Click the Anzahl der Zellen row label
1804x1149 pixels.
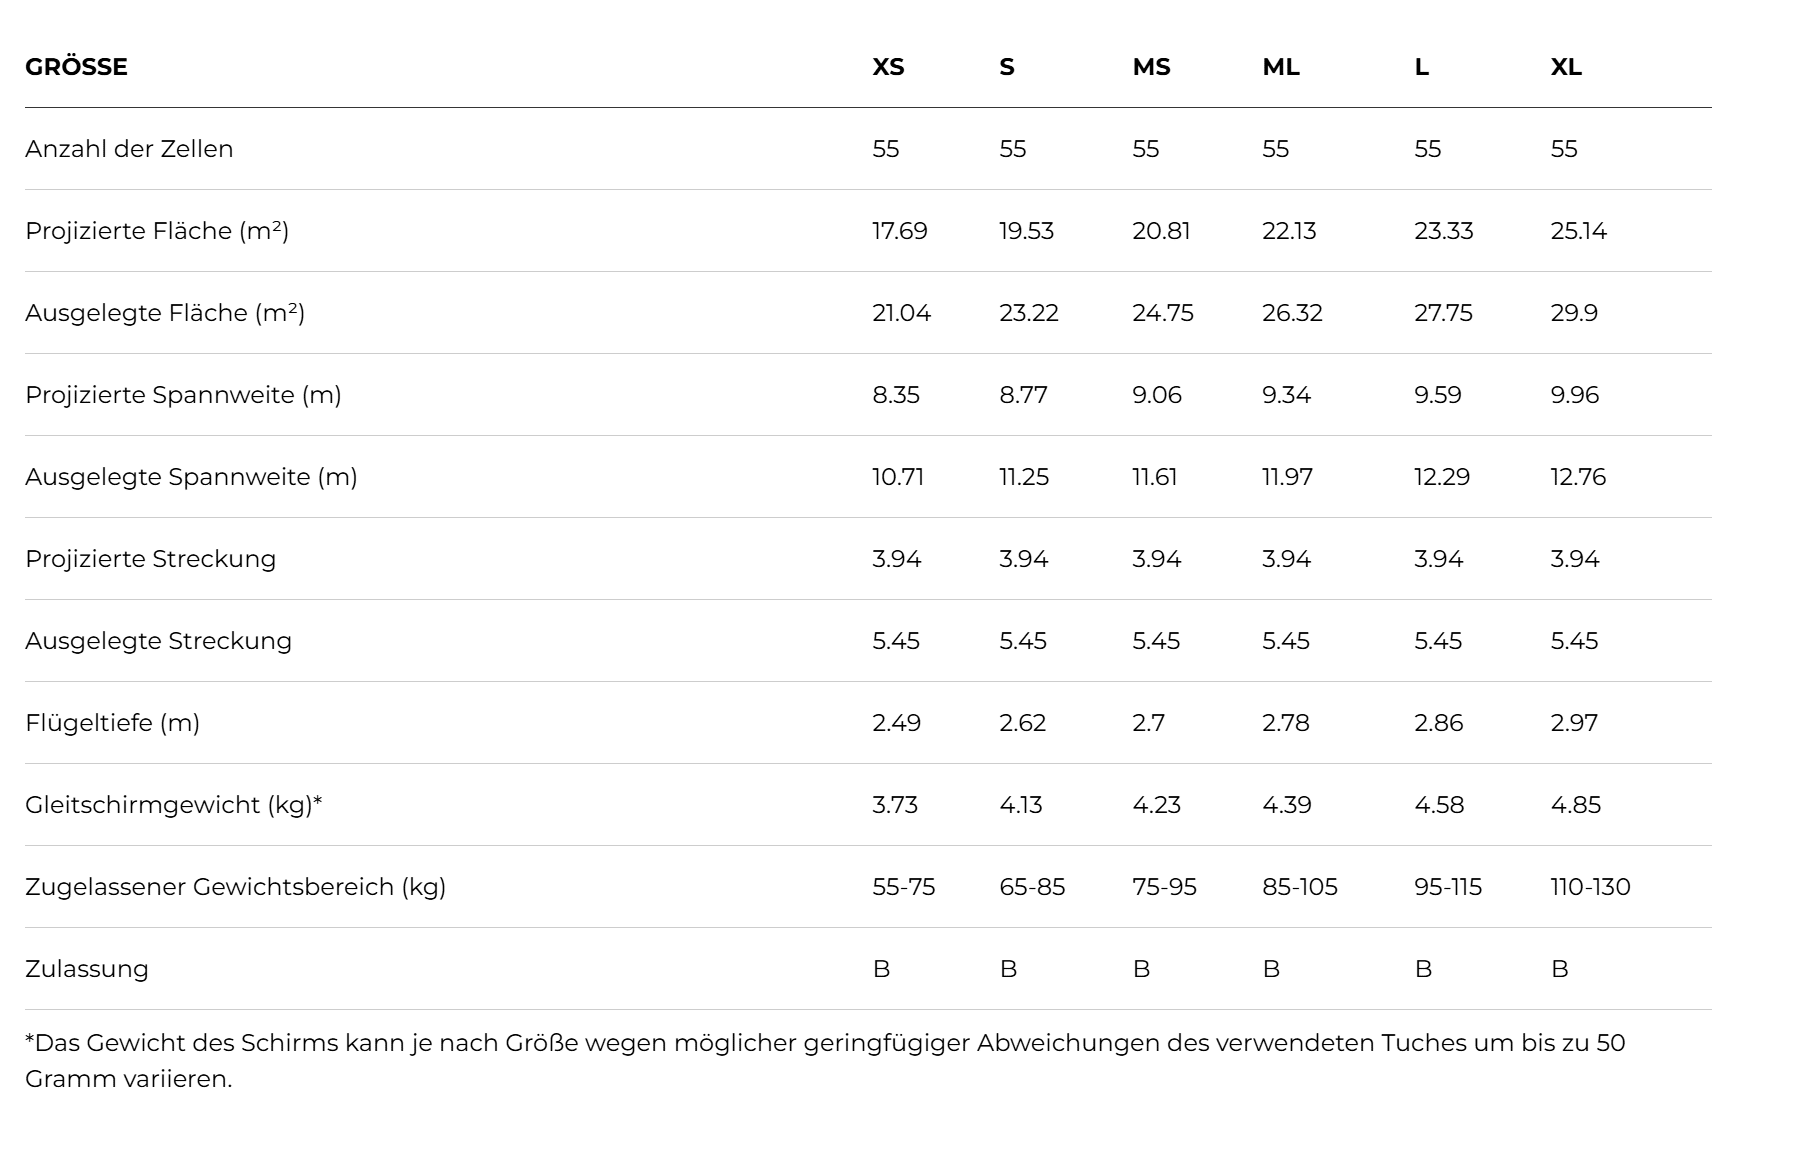click(x=129, y=149)
